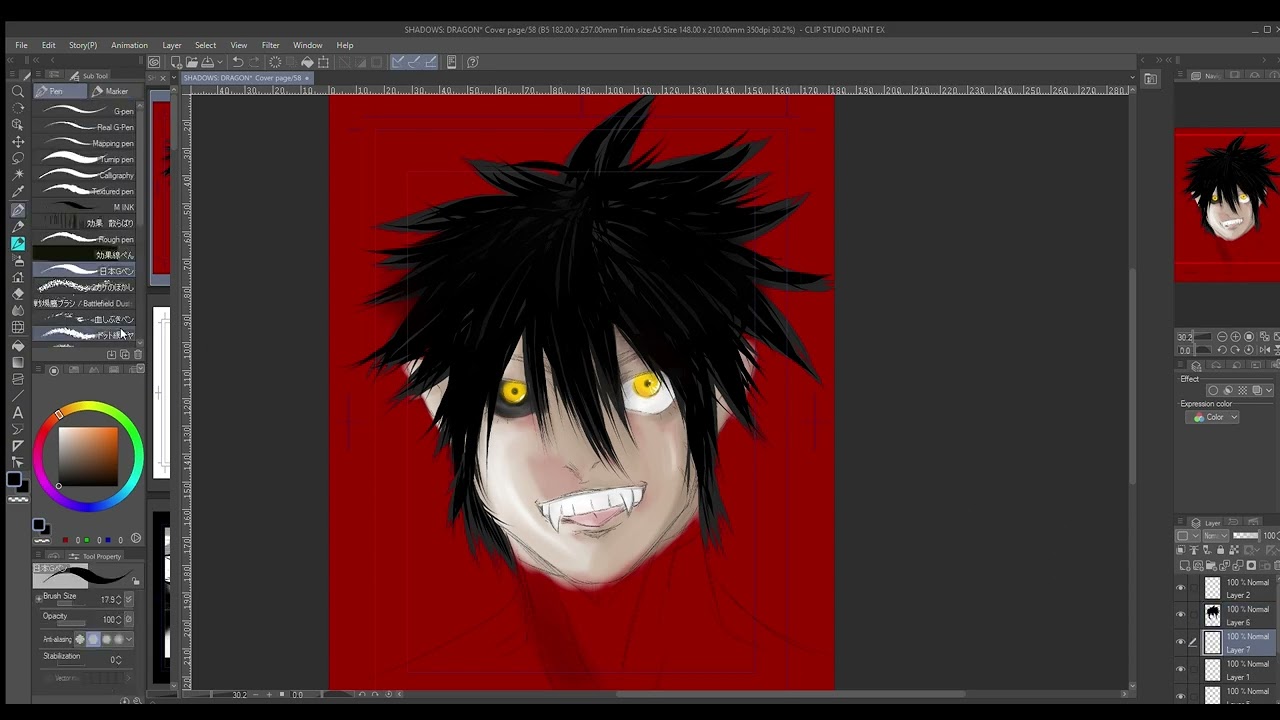The height and width of the screenshot is (720, 1280).
Task: Toggle visibility of Layer 2
Action: (1181, 588)
